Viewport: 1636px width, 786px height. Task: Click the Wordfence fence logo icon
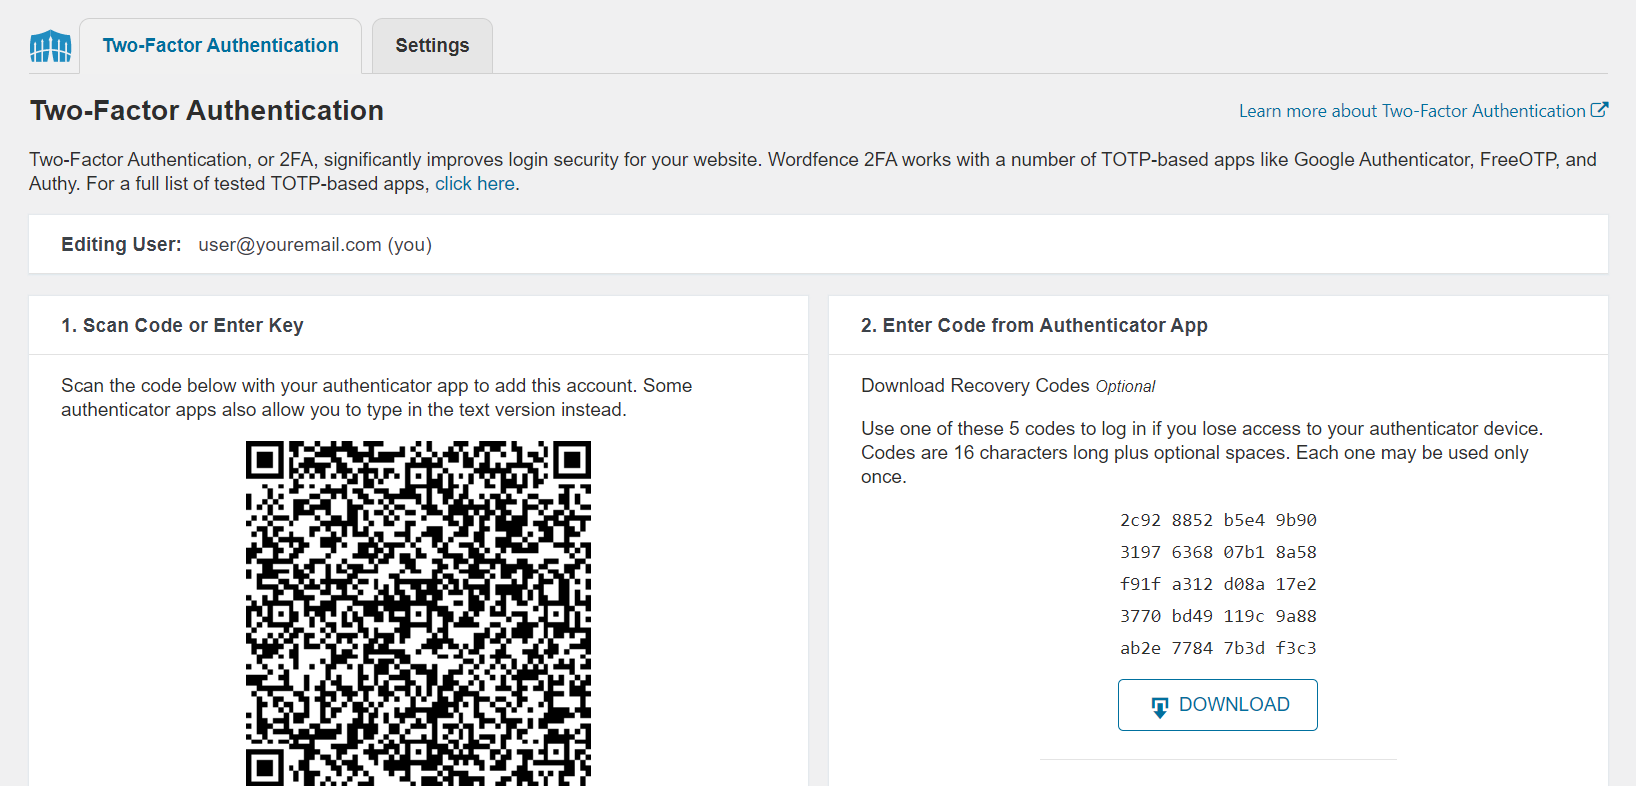(51, 46)
